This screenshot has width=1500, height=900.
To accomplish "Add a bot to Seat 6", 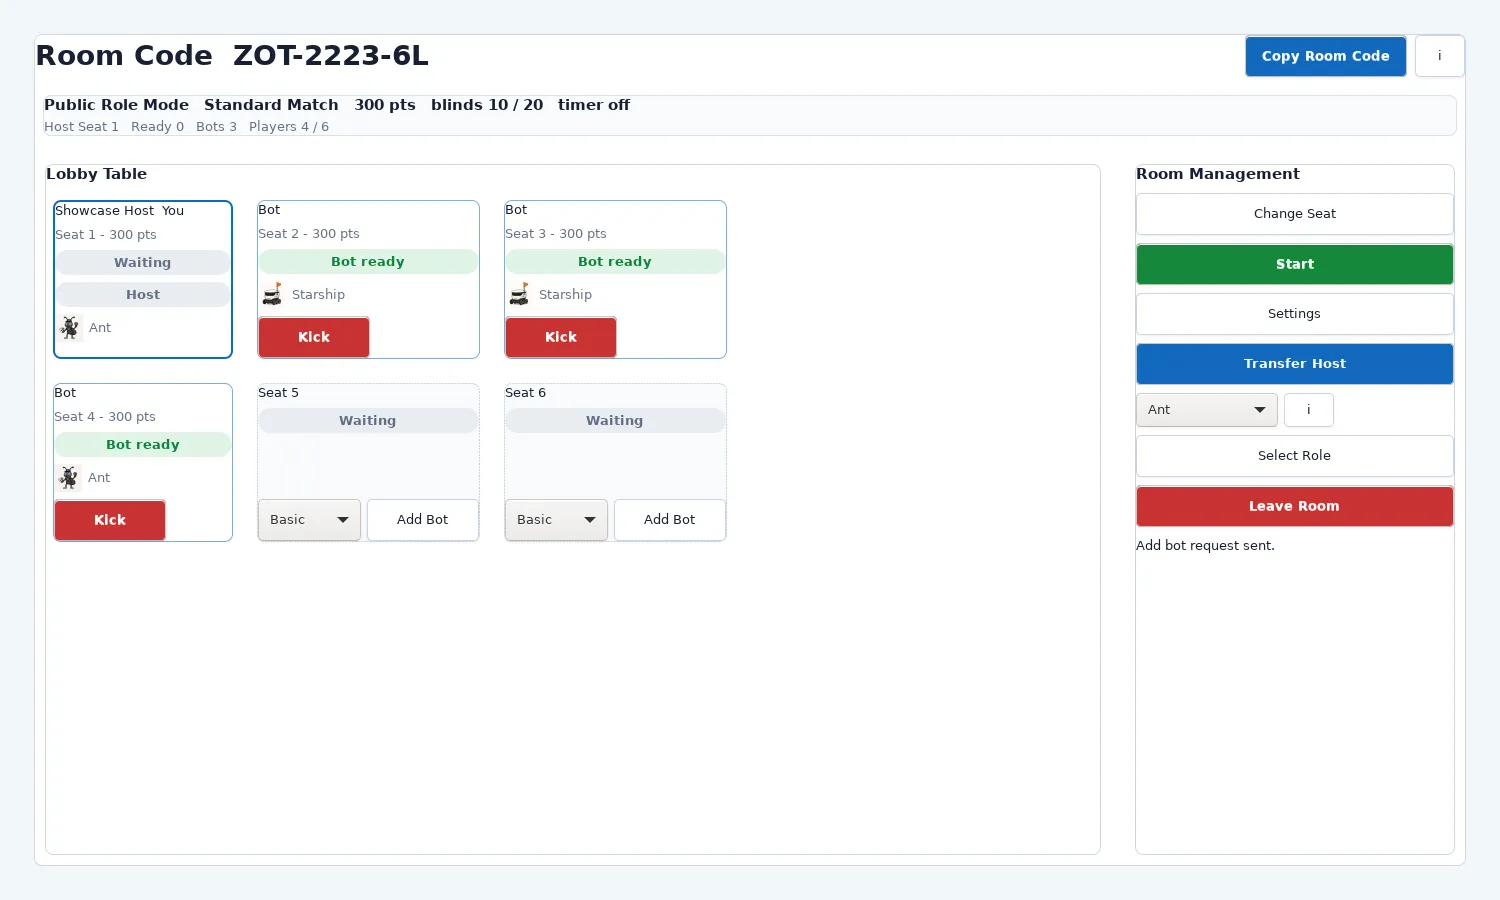I will point(670,520).
